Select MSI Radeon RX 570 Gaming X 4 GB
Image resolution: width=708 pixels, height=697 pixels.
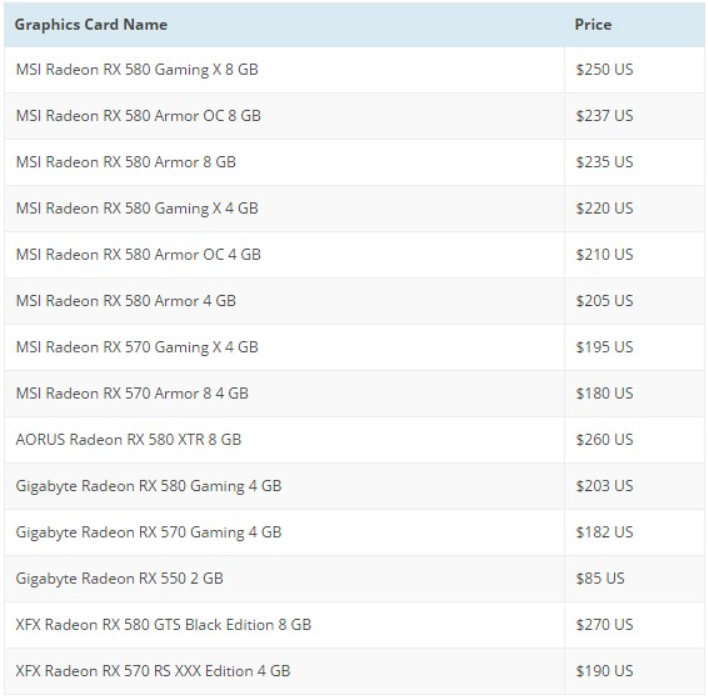tap(137, 347)
